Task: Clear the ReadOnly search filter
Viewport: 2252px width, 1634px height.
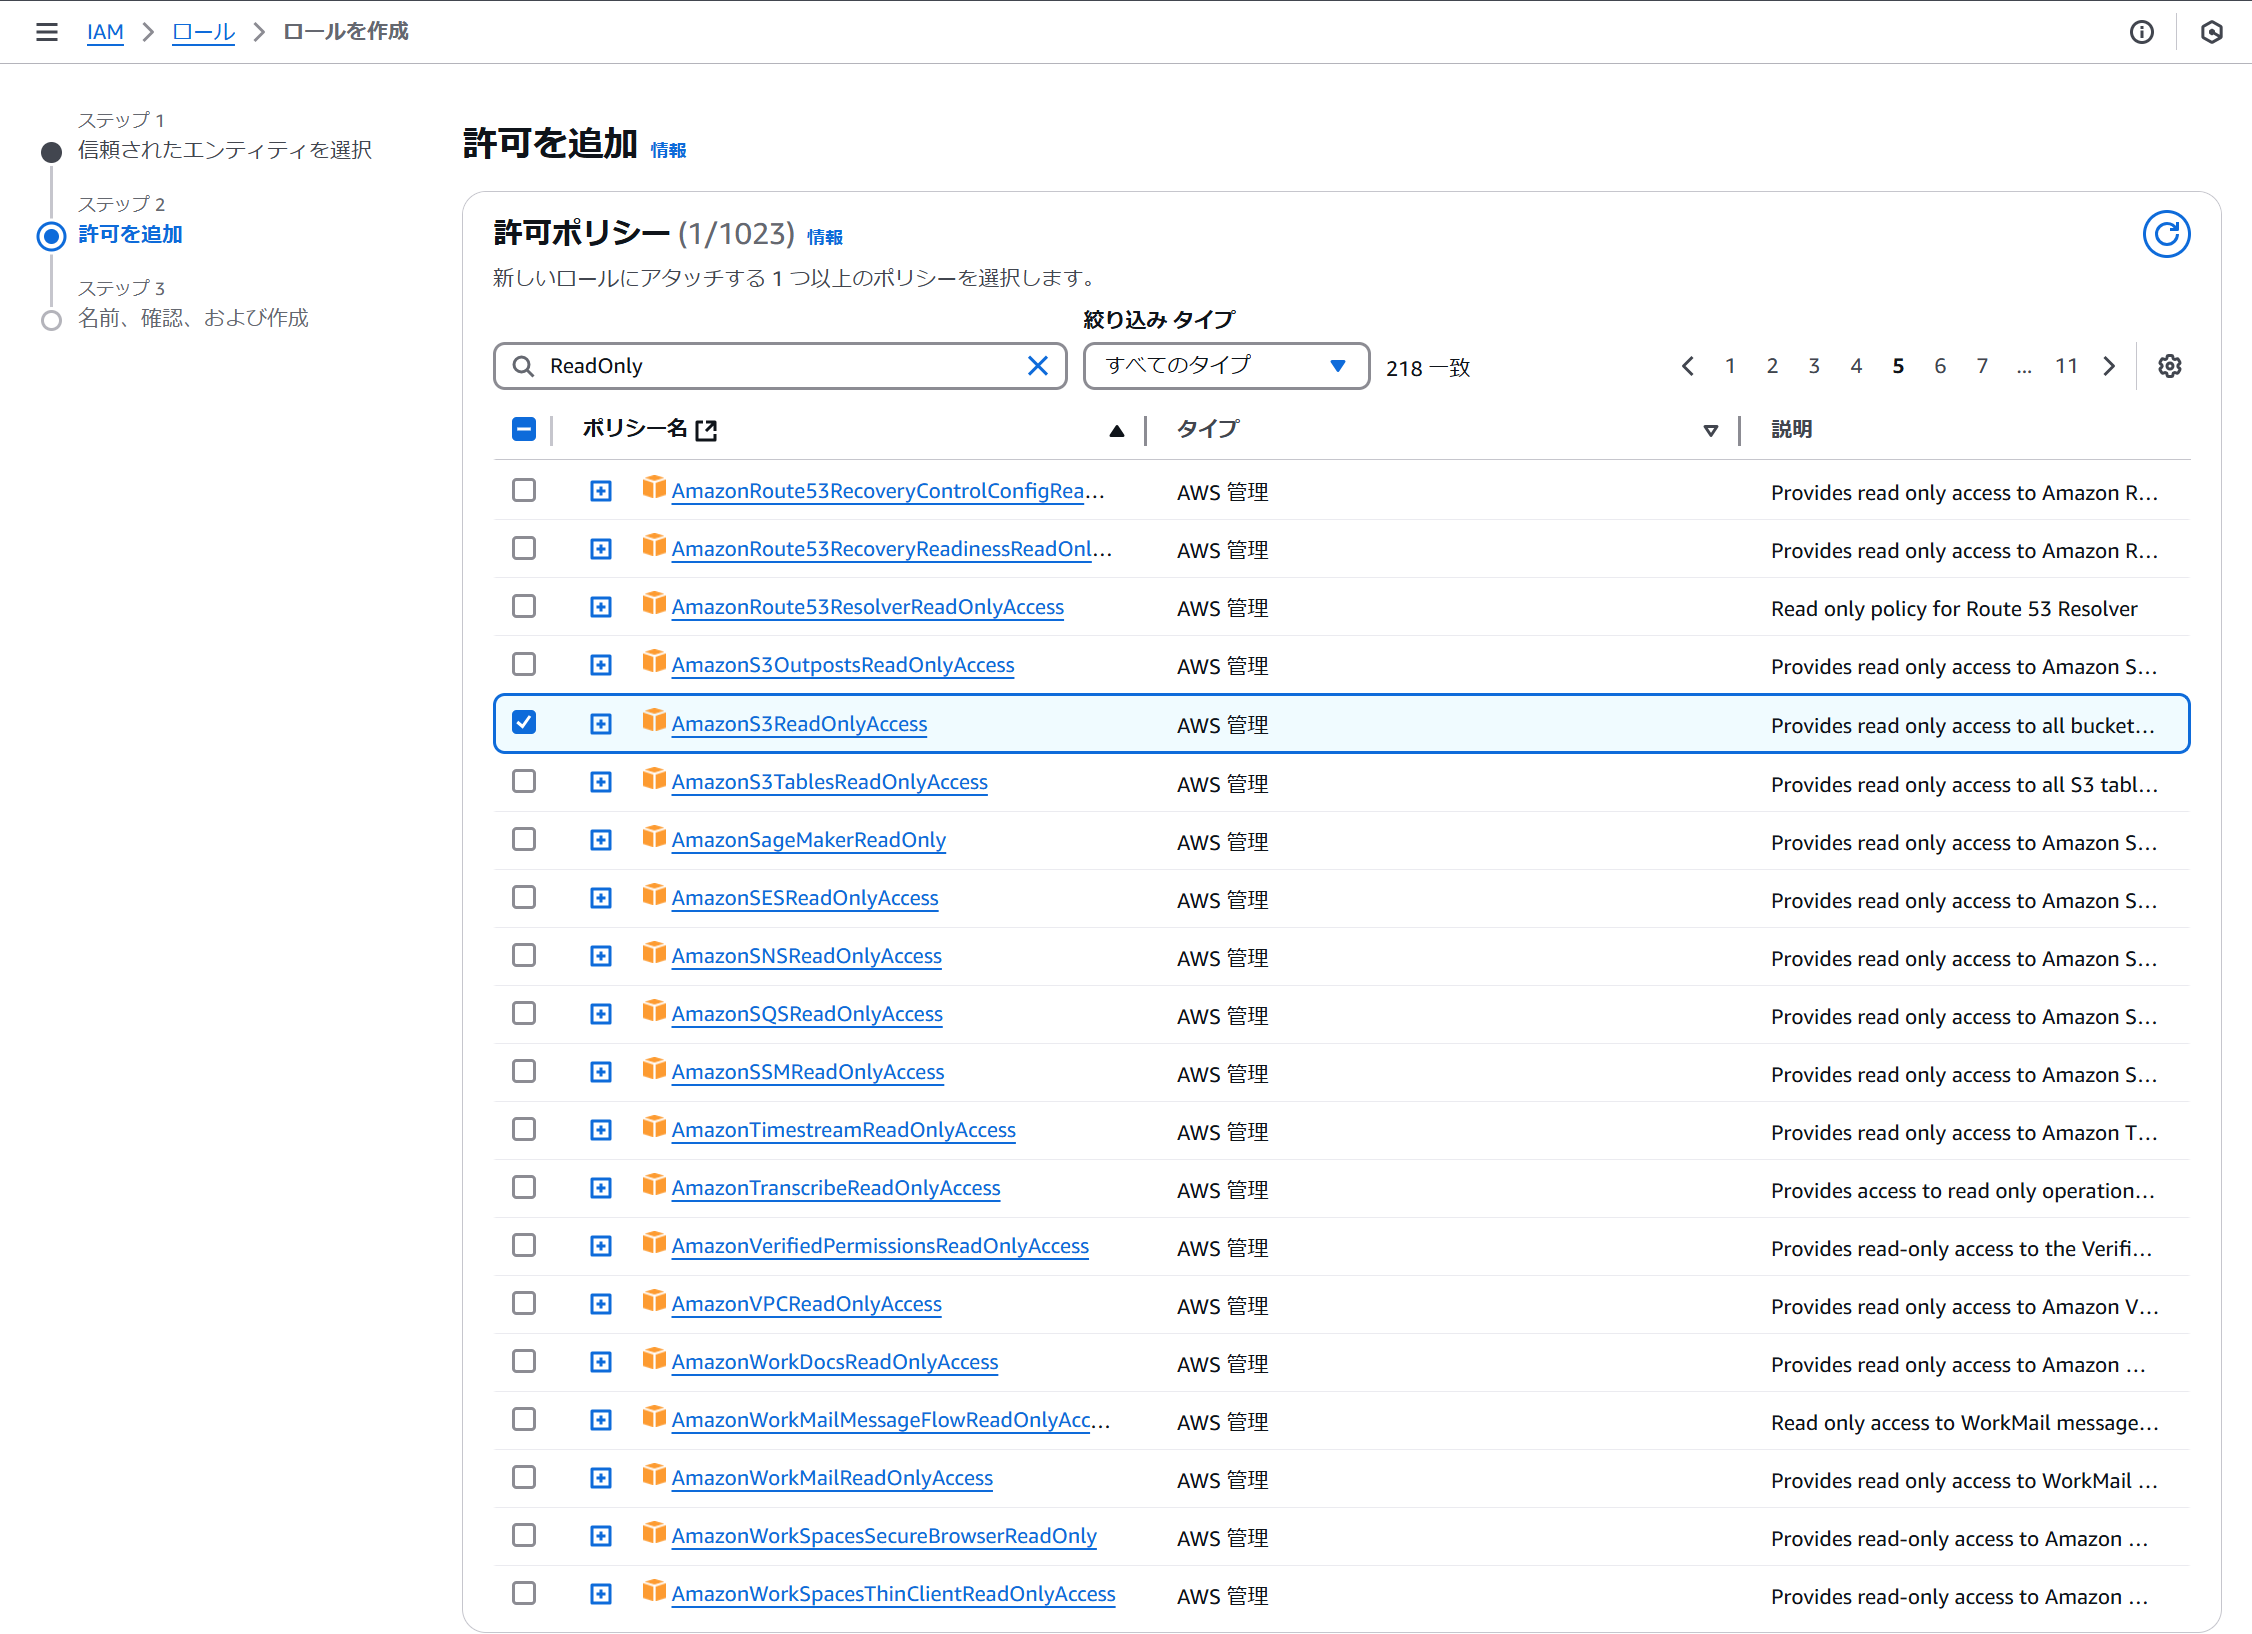Action: coord(1038,366)
